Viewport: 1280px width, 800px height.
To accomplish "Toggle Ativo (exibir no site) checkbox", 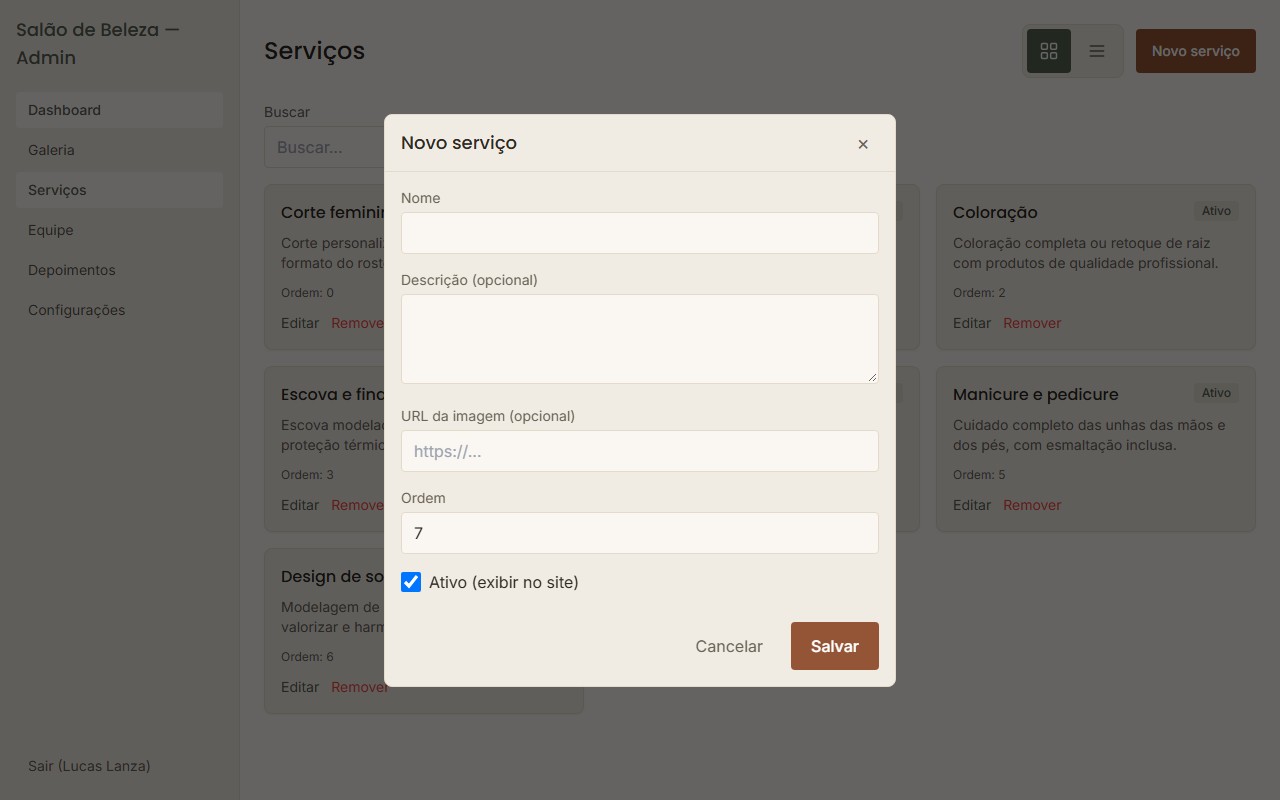I will [411, 582].
